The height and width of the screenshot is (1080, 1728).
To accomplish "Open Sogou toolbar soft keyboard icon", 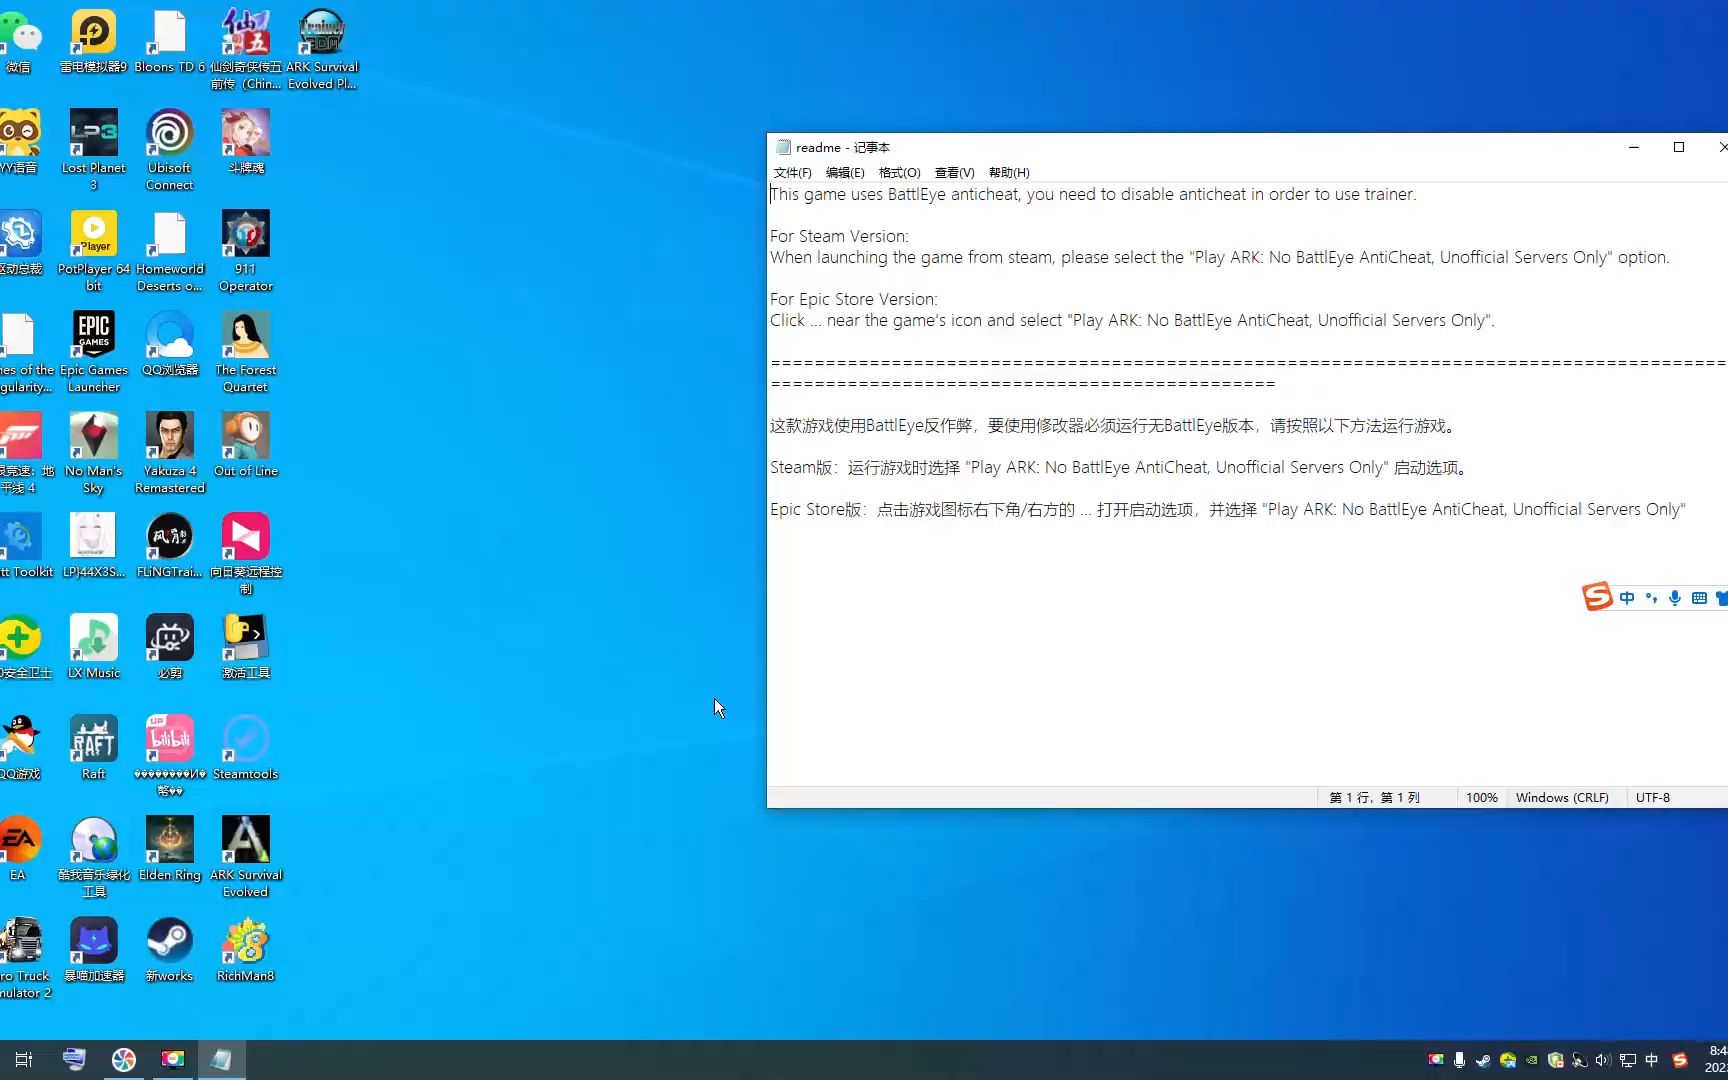I will (1699, 598).
